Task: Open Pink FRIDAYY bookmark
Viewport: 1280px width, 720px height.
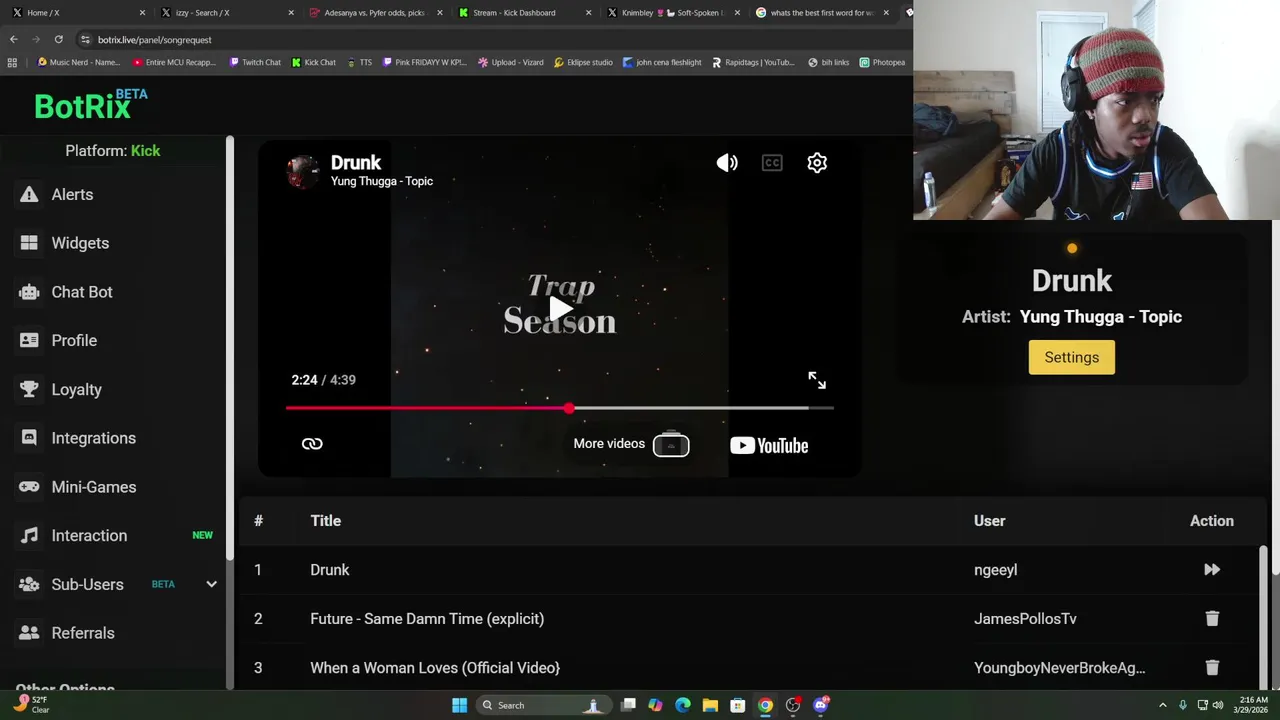Action: coord(425,62)
